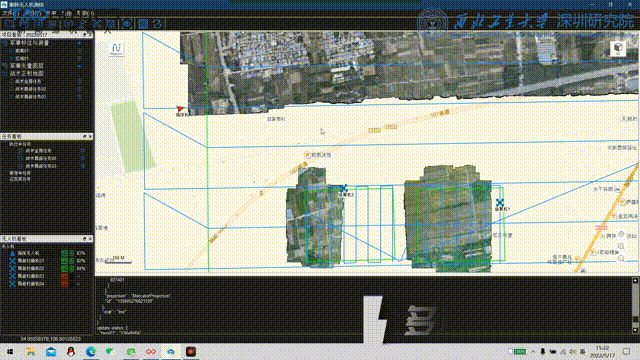Close the task panel
640x360 pixels.
pyautogui.click(x=90, y=136)
